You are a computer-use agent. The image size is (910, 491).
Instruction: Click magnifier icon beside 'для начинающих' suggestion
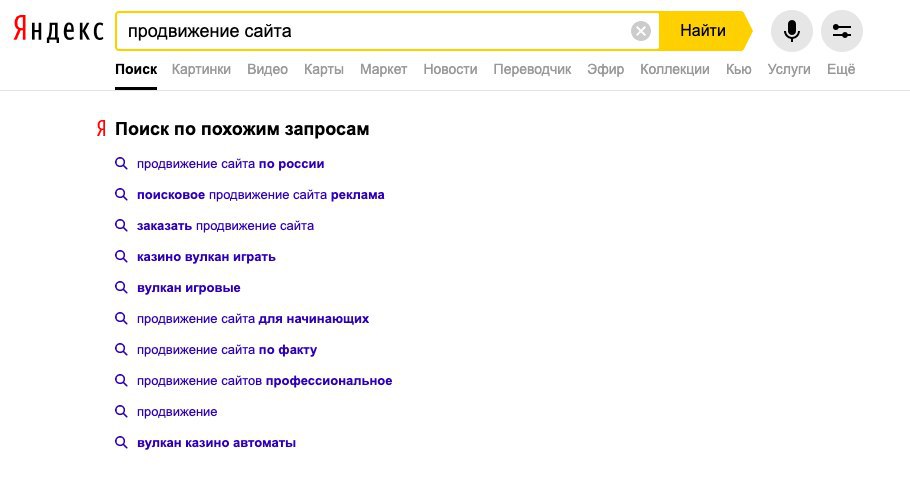point(121,319)
